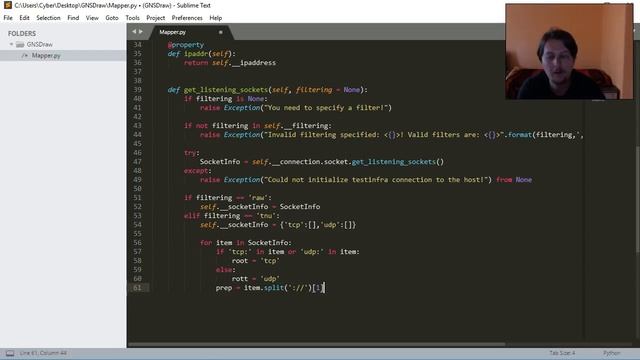Viewport: 640px width, 360px height.
Task: Click line number 61 in gutter
Action: 138,288
